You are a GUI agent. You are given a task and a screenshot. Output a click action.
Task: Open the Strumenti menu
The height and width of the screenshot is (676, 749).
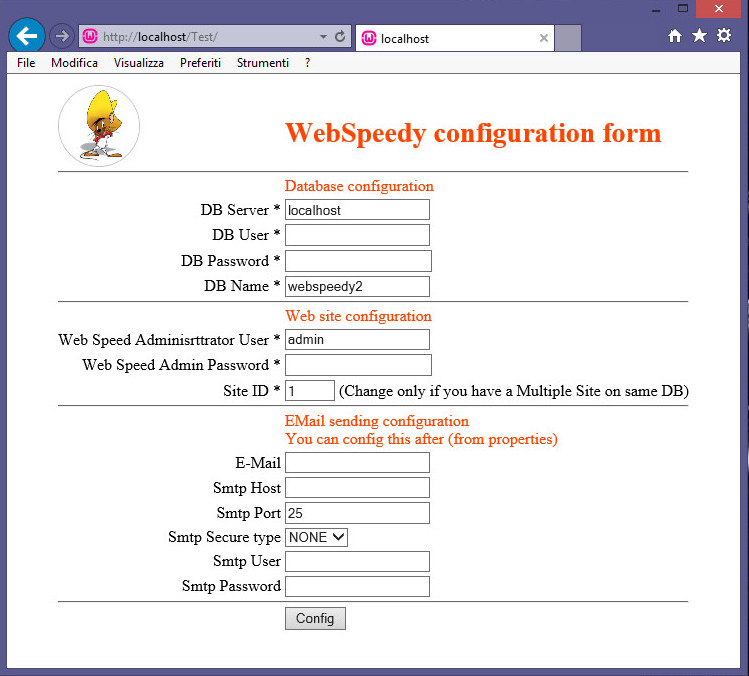263,63
